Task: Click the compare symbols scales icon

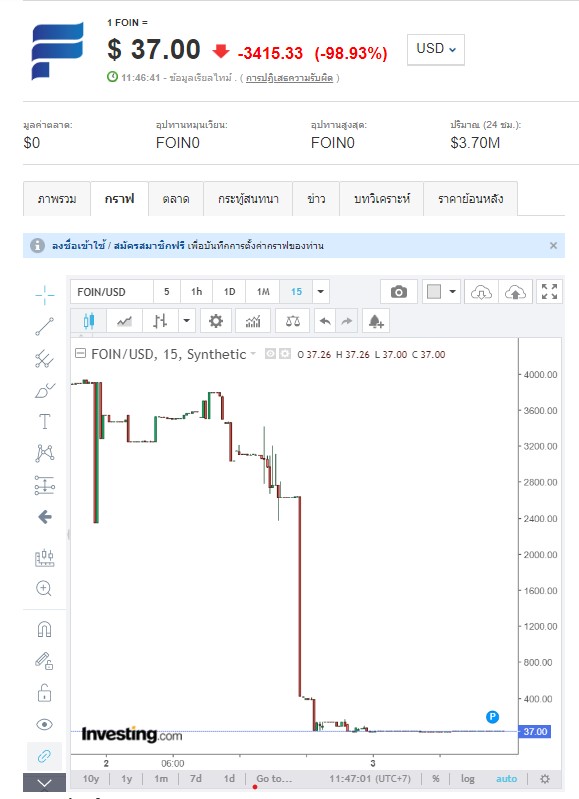Action: click(293, 321)
